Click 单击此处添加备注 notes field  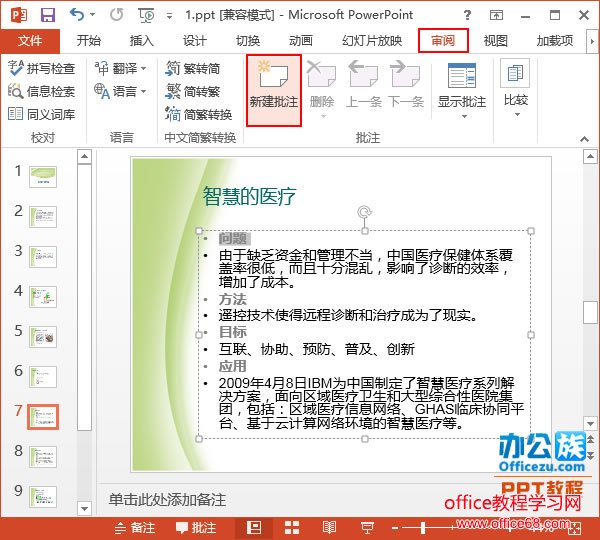click(167, 499)
